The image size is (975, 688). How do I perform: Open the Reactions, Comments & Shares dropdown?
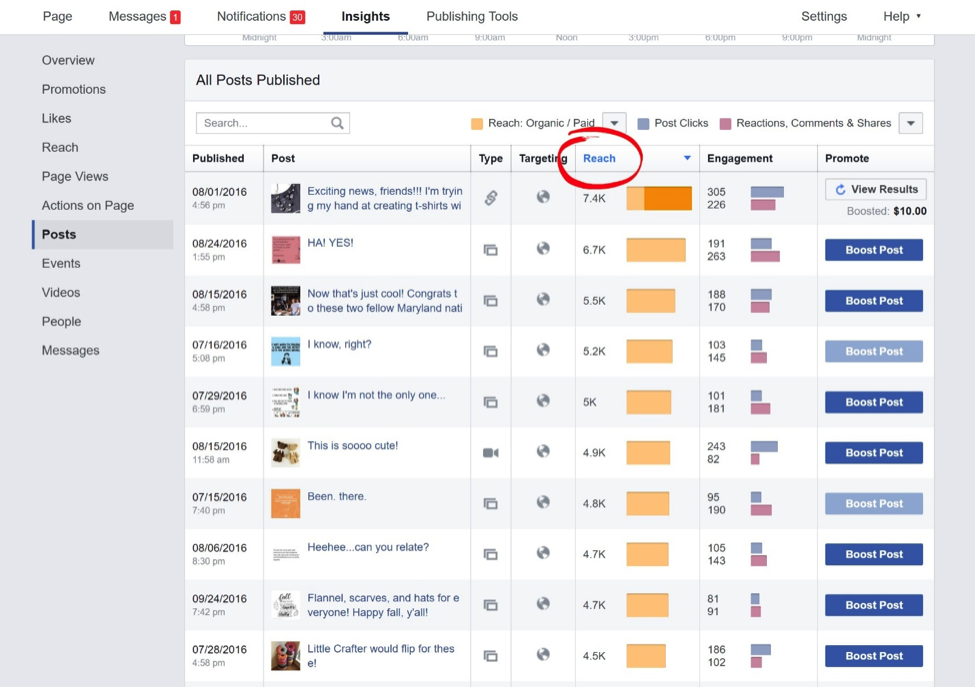click(x=910, y=123)
